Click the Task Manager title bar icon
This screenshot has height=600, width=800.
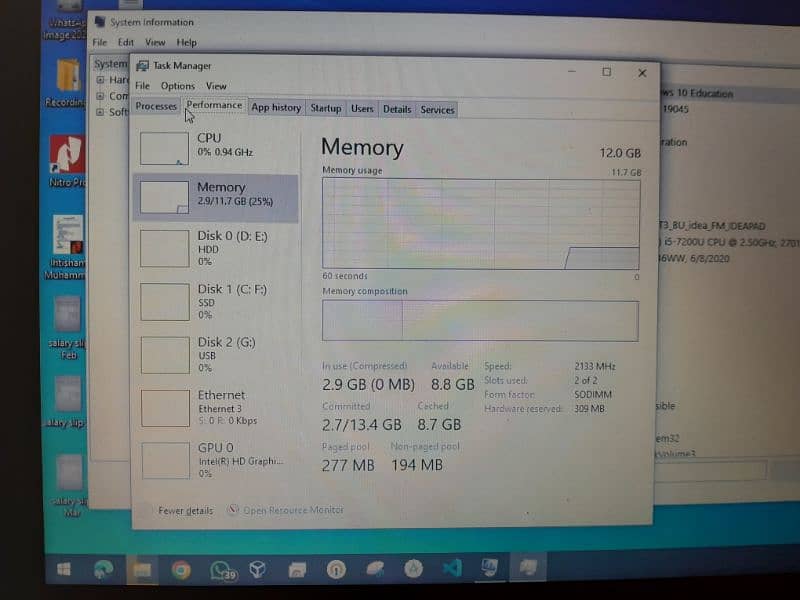click(142, 66)
